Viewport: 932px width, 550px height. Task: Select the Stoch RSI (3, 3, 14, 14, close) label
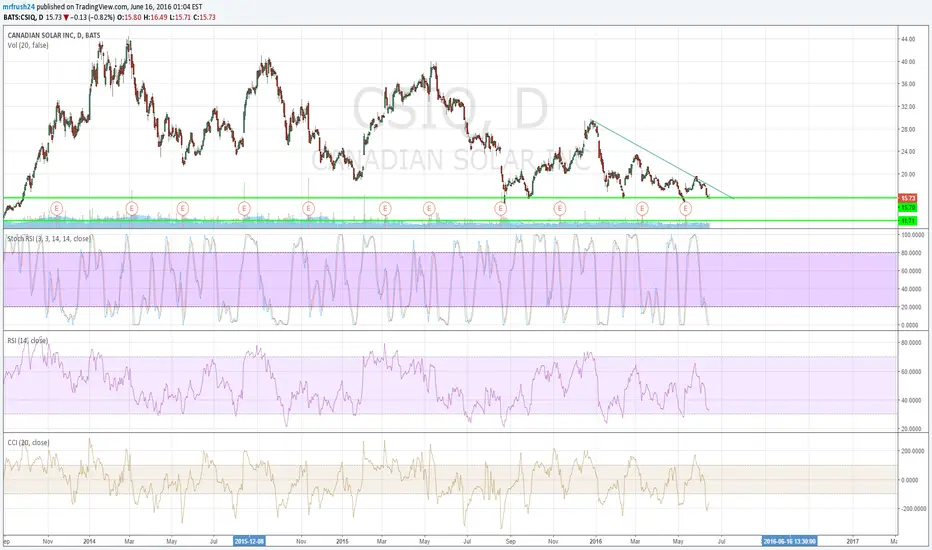pyautogui.click(x=49, y=238)
